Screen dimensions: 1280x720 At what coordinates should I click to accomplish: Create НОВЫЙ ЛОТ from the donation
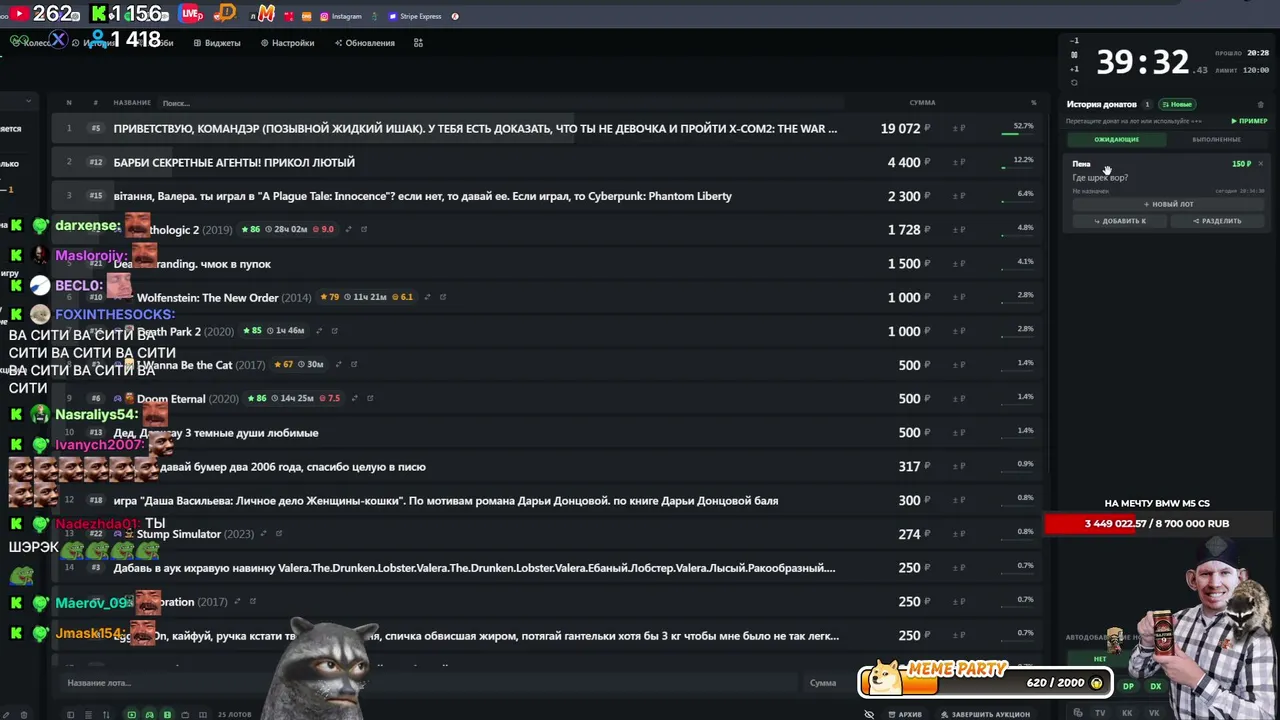coord(1169,204)
